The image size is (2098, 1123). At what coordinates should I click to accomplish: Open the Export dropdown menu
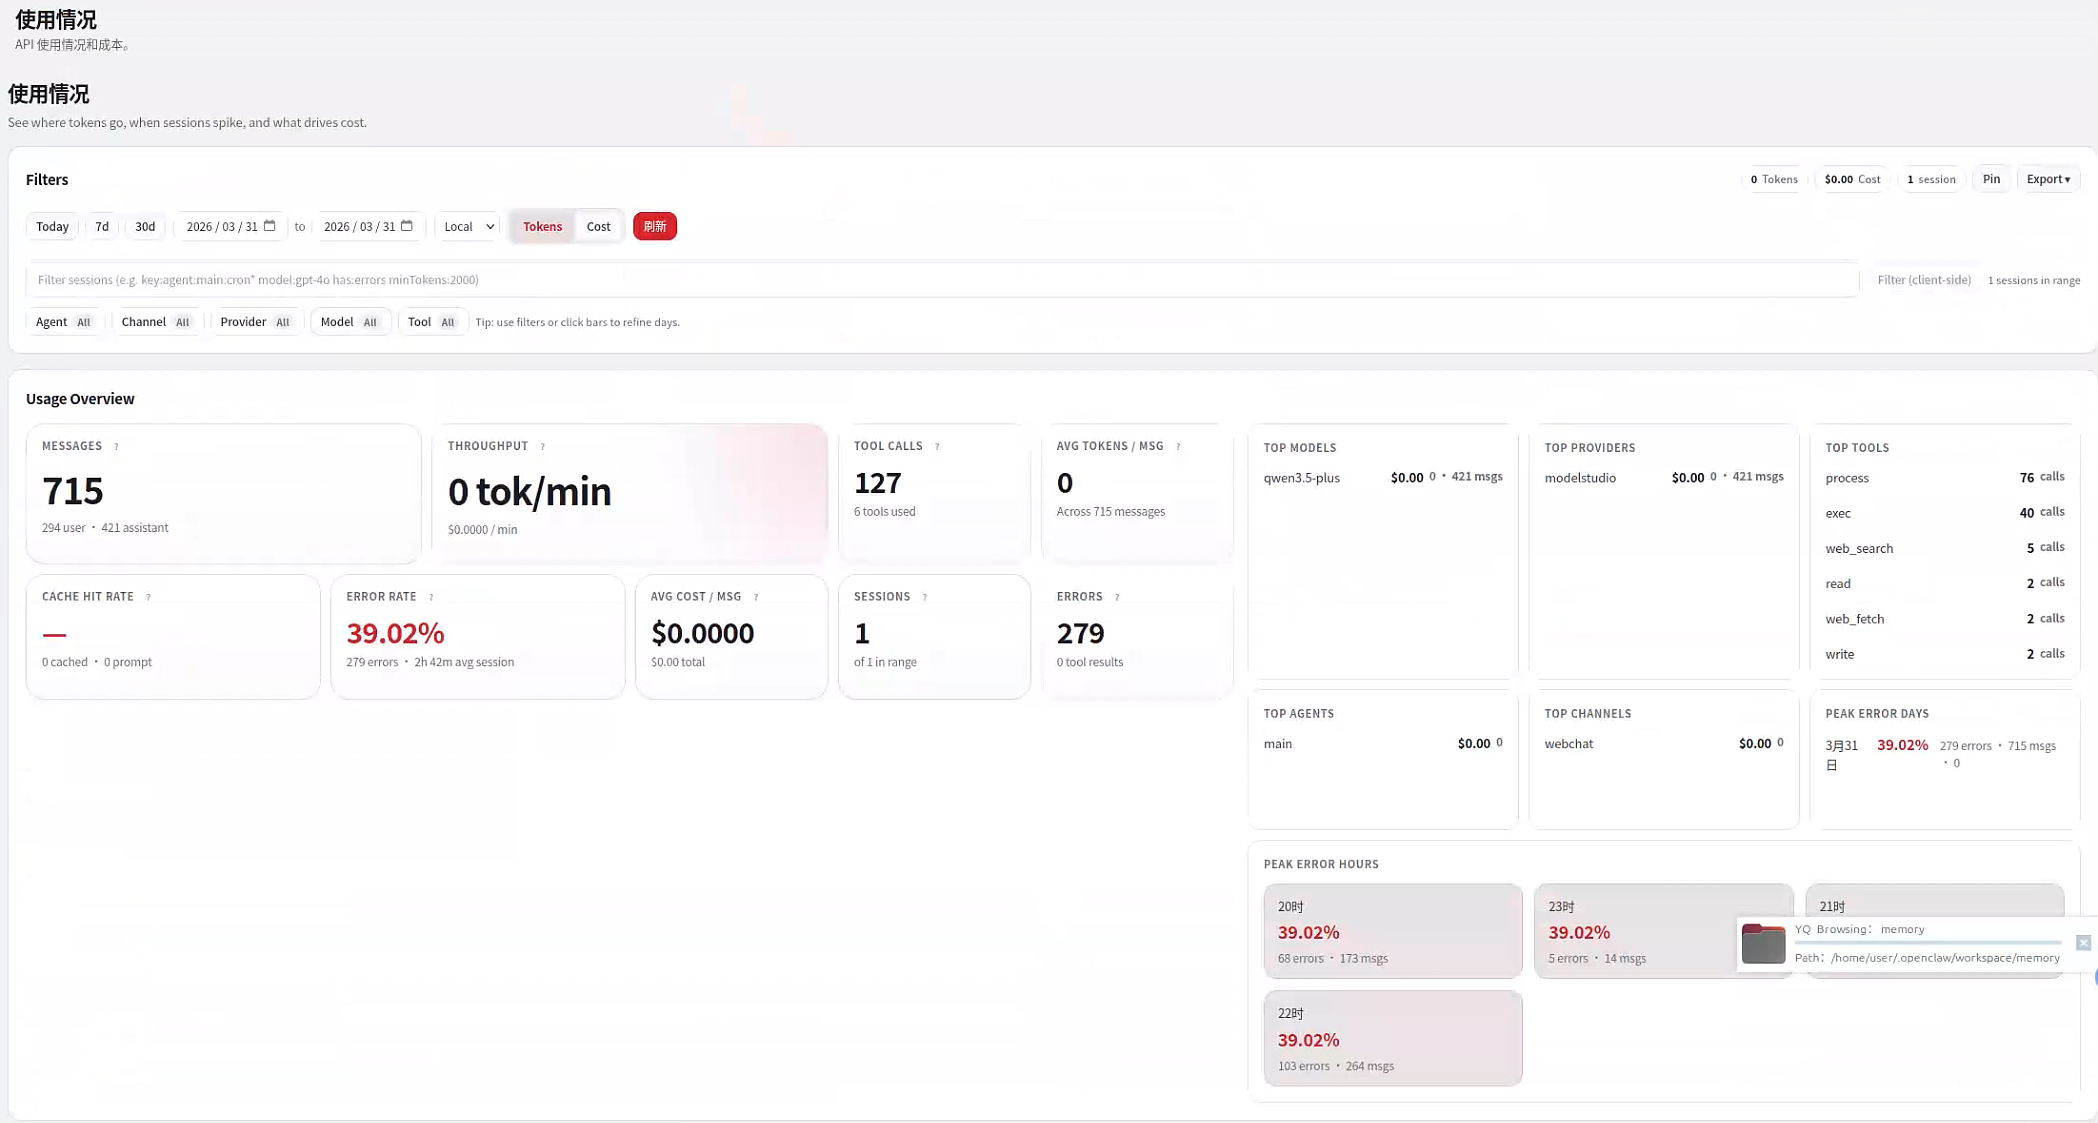[x=2047, y=180]
